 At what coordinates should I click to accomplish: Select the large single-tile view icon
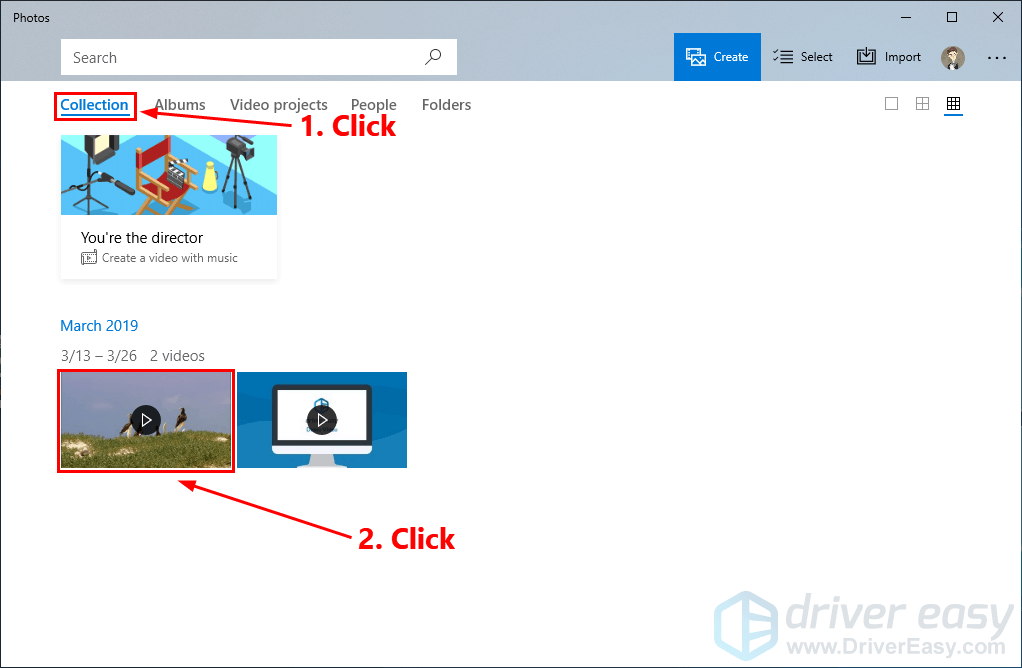coord(891,104)
